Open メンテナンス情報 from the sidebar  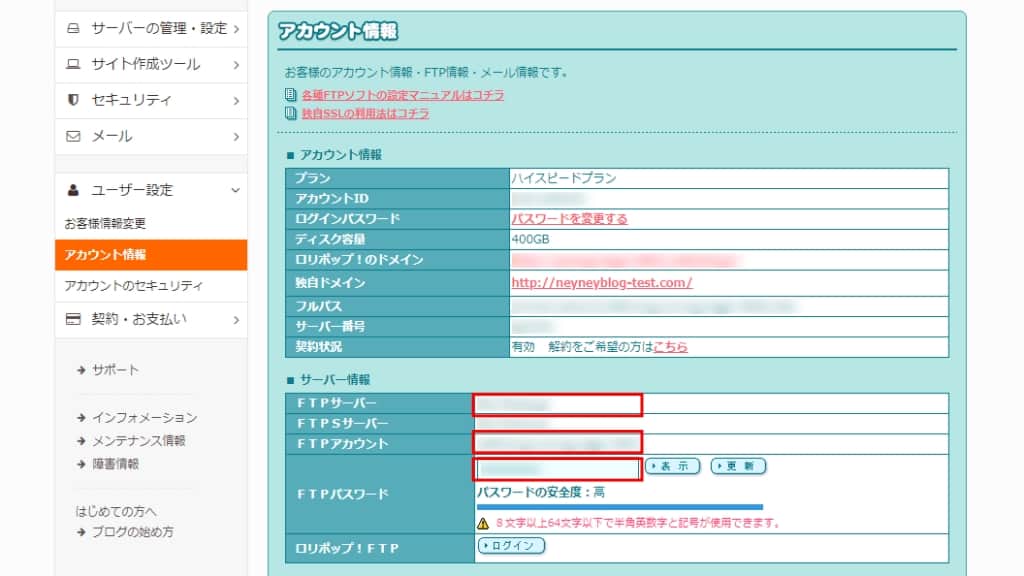138,441
